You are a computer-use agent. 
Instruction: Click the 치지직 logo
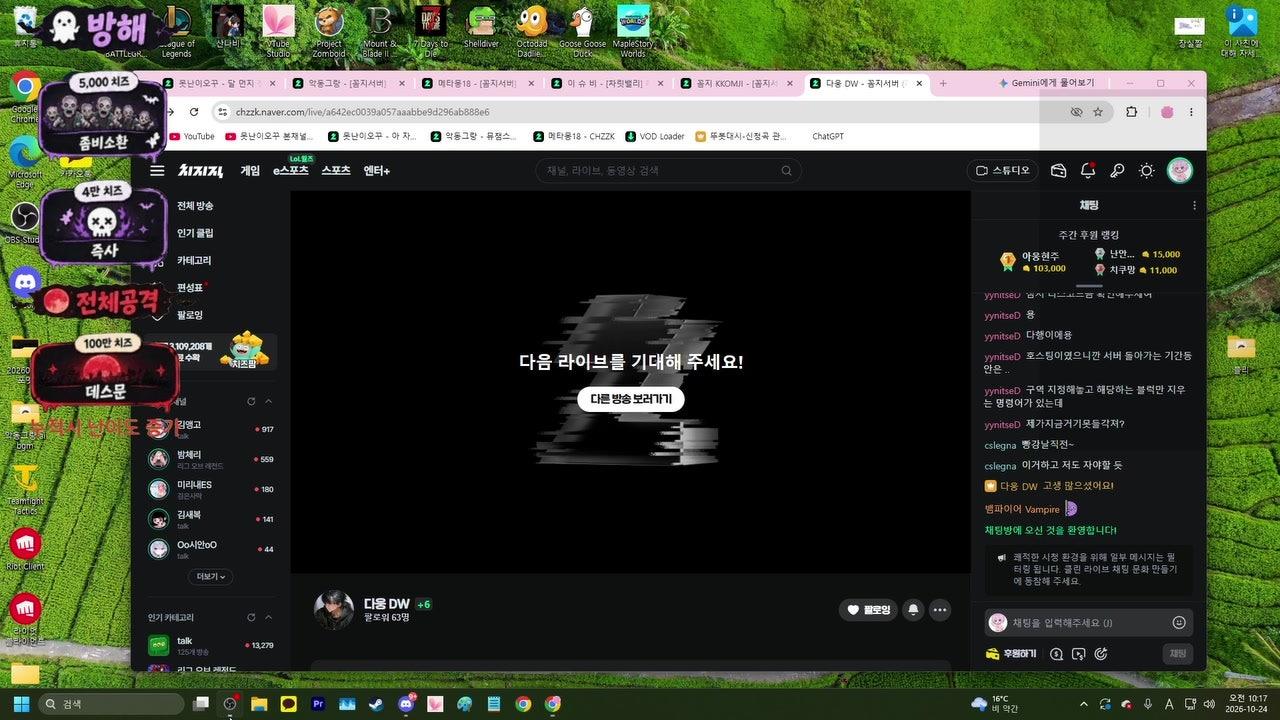201,171
